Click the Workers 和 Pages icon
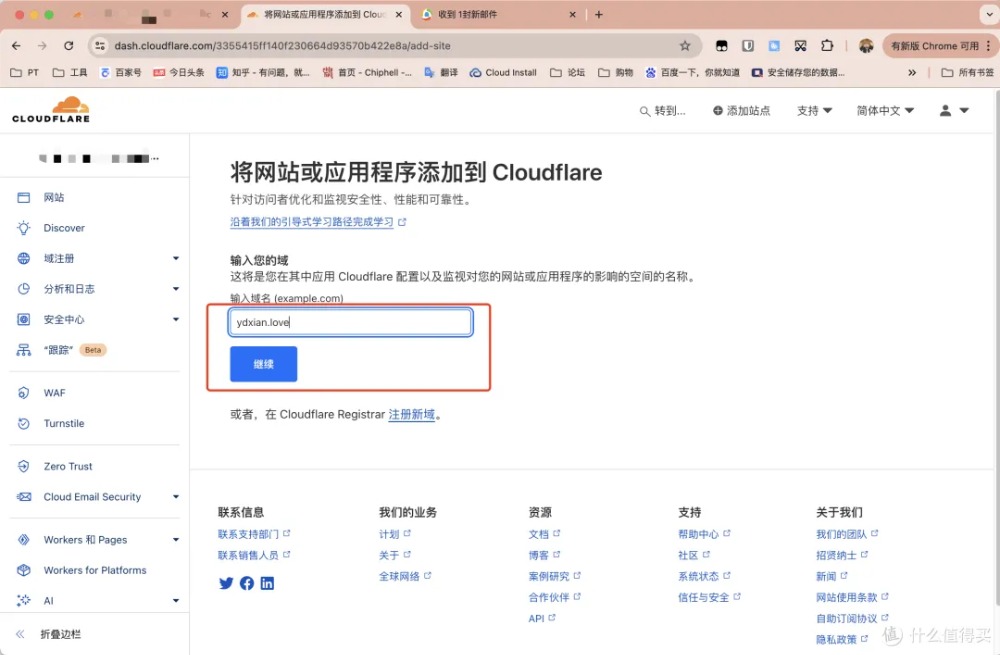Viewport: 1000px width, 655px height. [x=24, y=540]
